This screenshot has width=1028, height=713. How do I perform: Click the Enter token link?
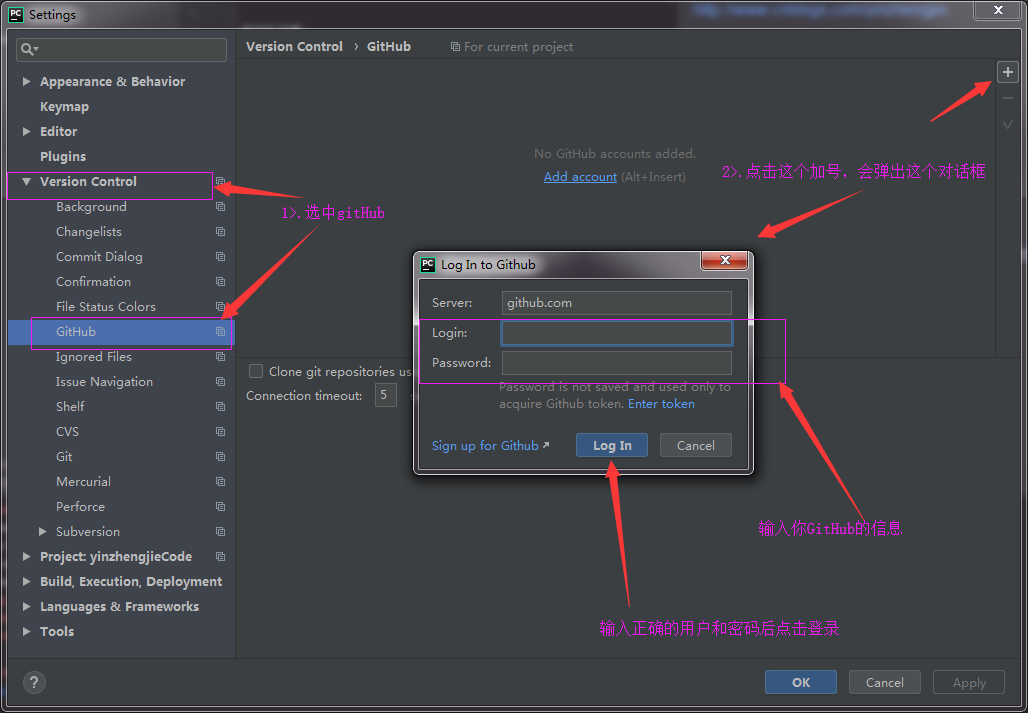click(661, 404)
